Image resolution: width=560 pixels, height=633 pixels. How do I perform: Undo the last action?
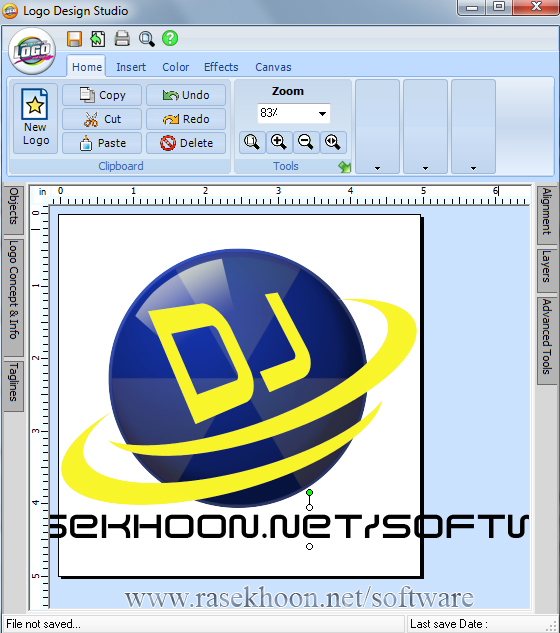(186, 95)
